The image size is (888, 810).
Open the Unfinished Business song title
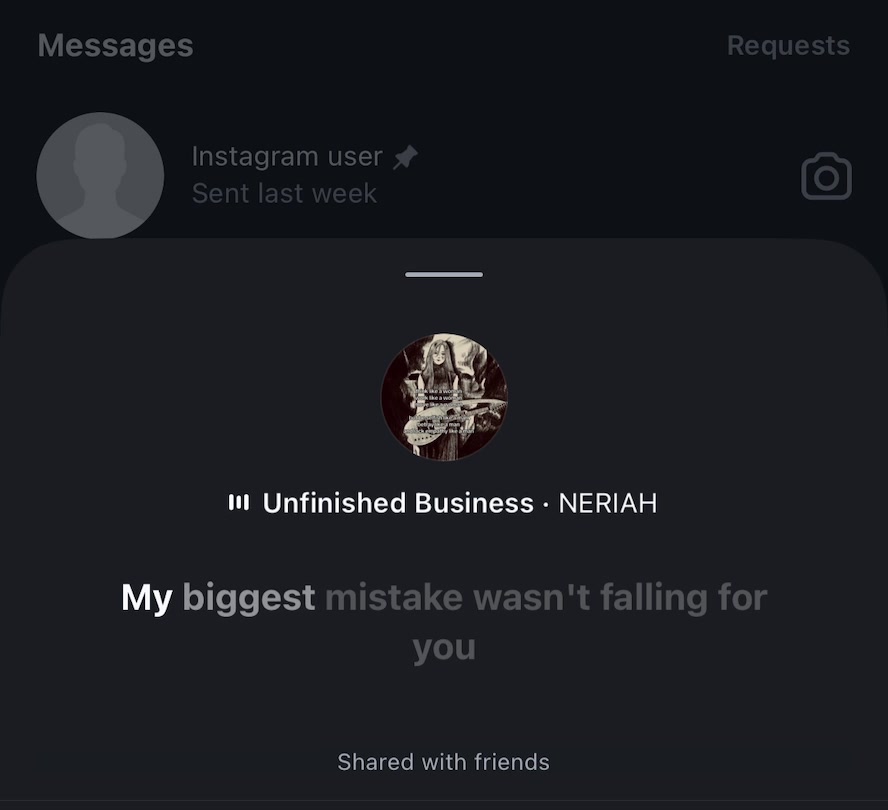pyautogui.click(x=398, y=503)
